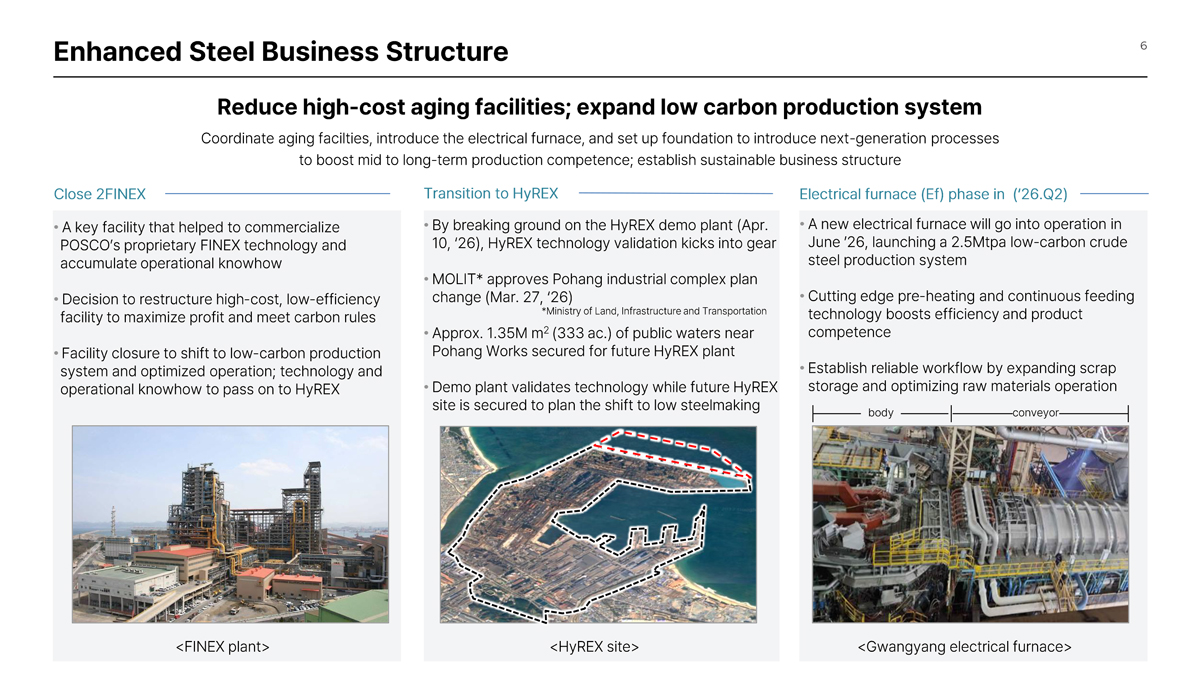Click the 'Approx. 1.35M m2 (333 ac.)' bullet
The height and width of the screenshot is (675, 1200).
(589, 342)
